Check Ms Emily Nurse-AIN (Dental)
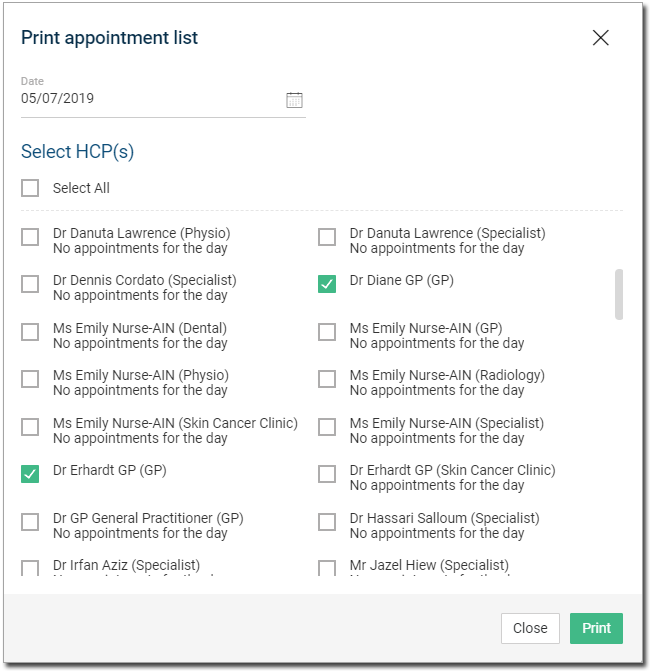 (30, 332)
